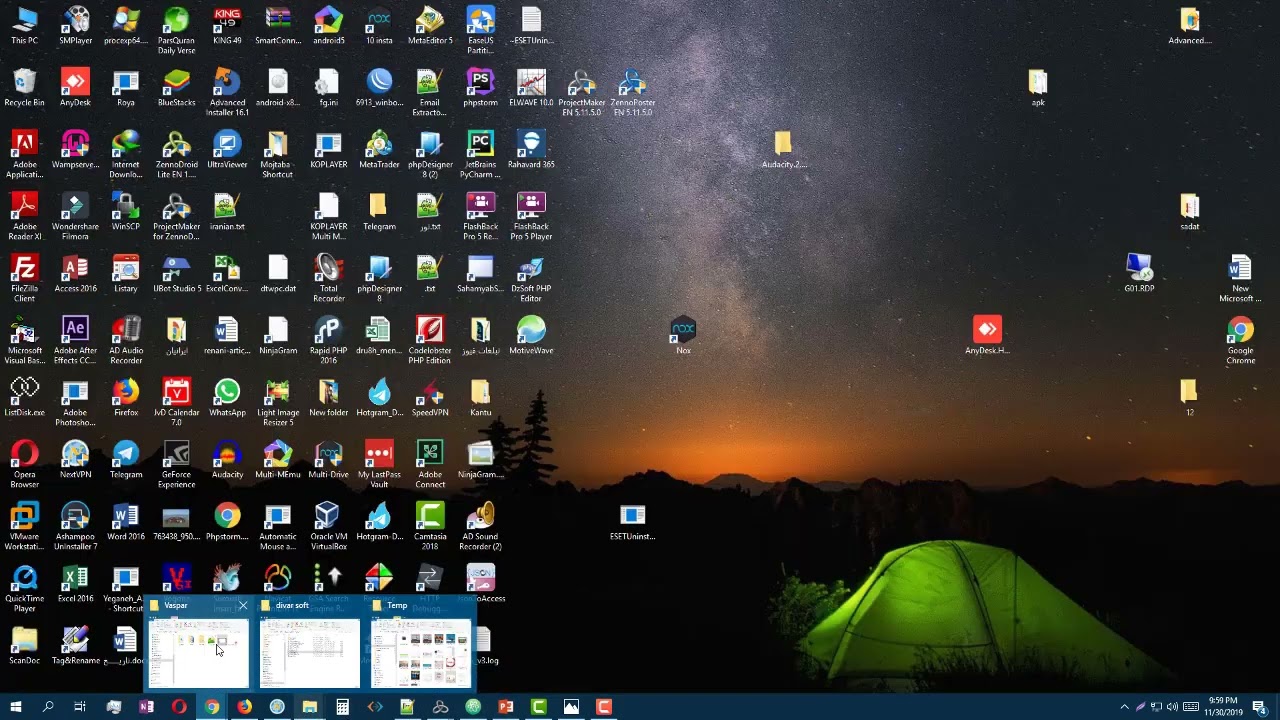Close the Vaspar window from its preview

pos(242,606)
